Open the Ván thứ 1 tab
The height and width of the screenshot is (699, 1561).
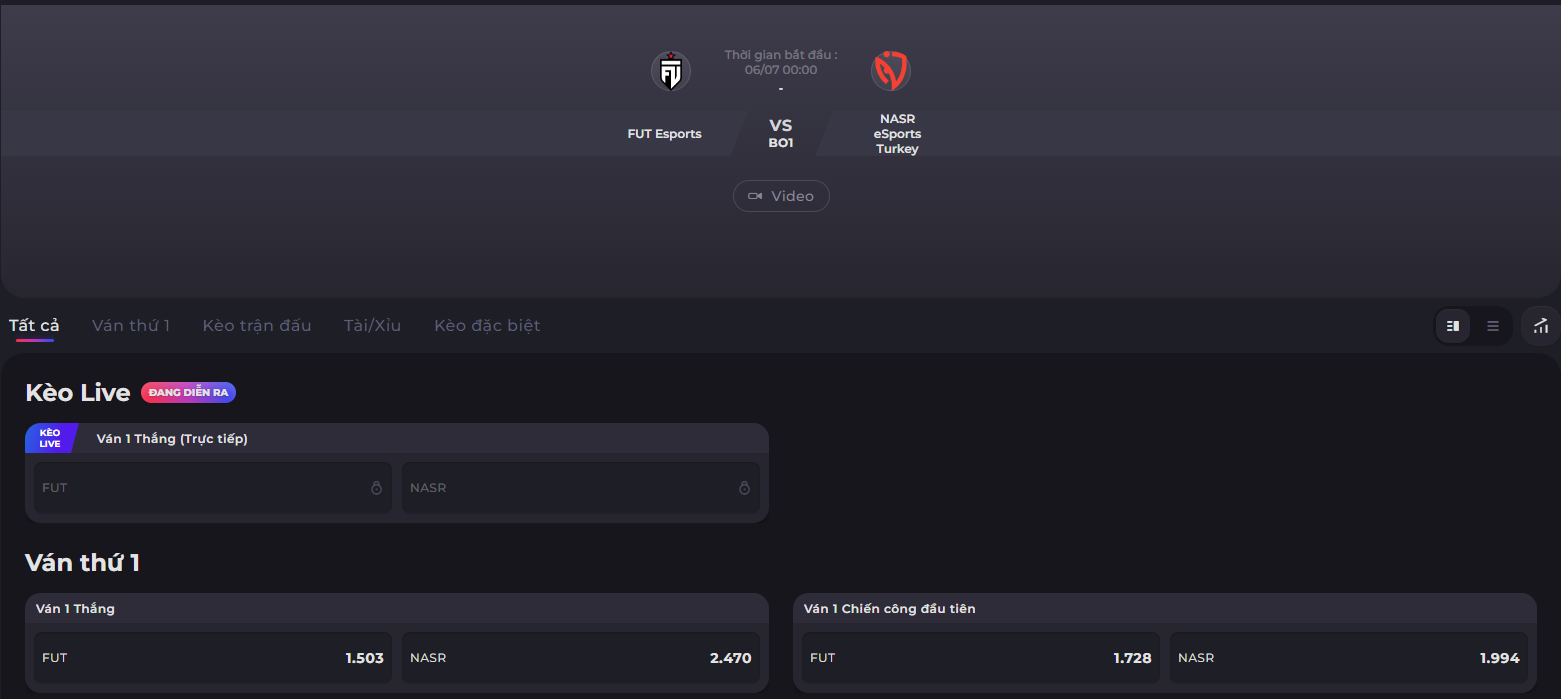[x=131, y=326]
